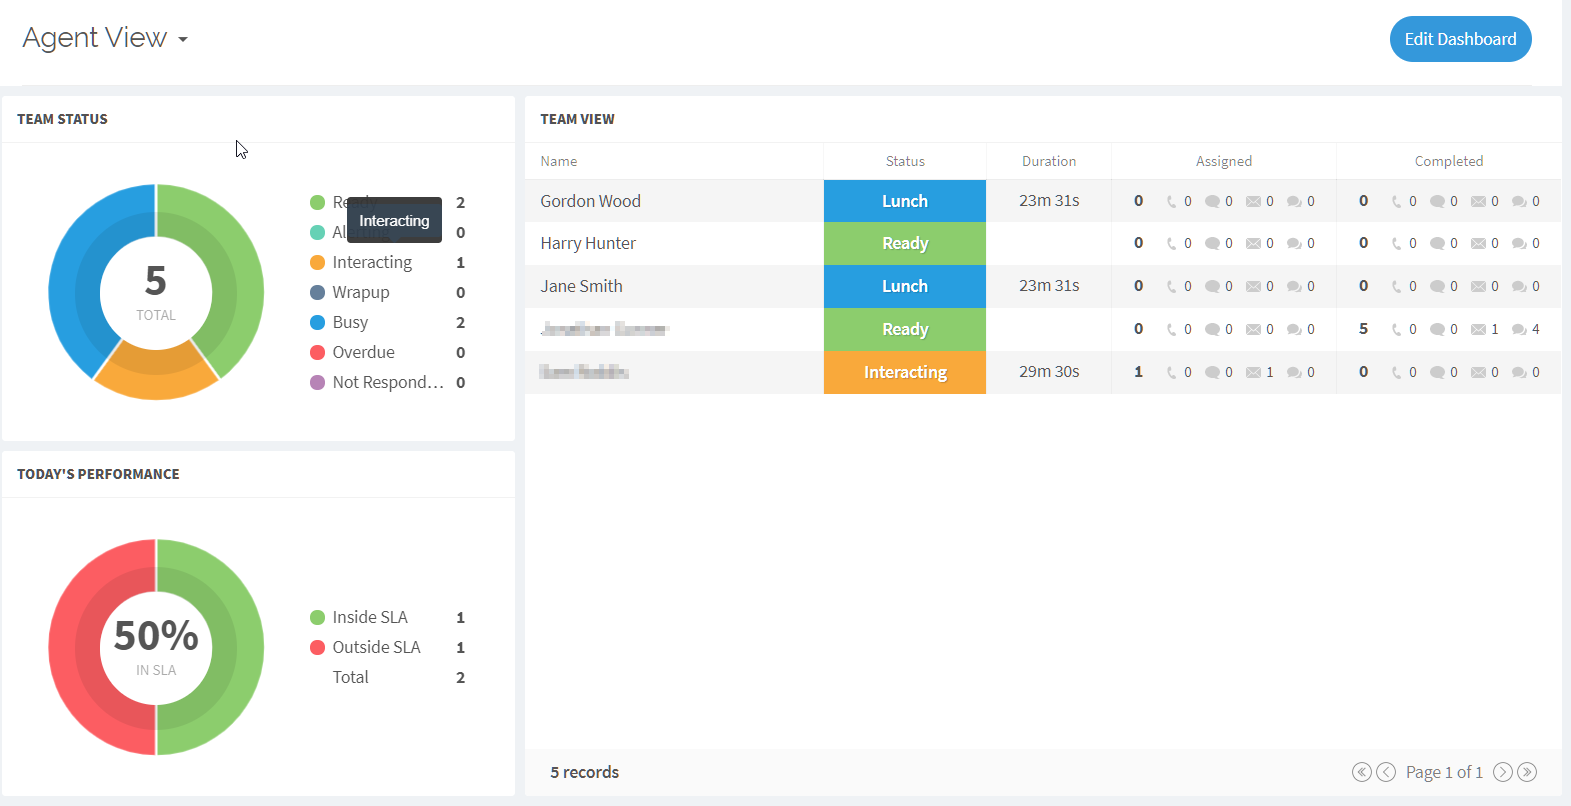Click Gordon Wood's assigned phone call icon
1571x806 pixels.
pos(1172,201)
